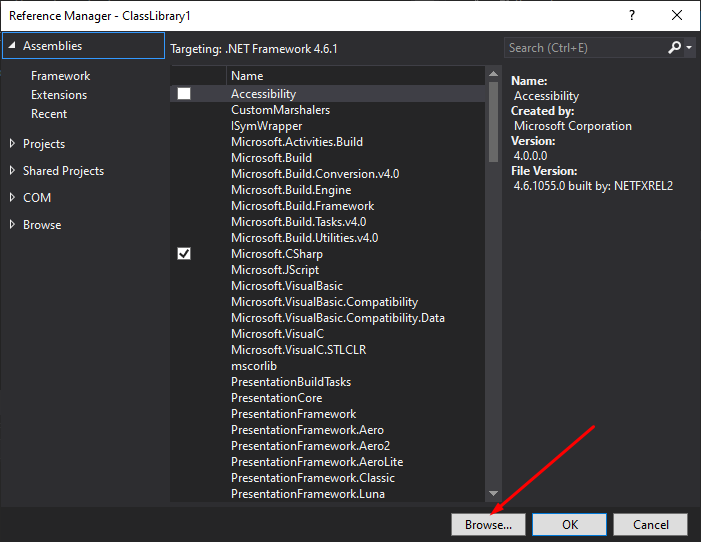Expand the COM category arrow

point(12,198)
